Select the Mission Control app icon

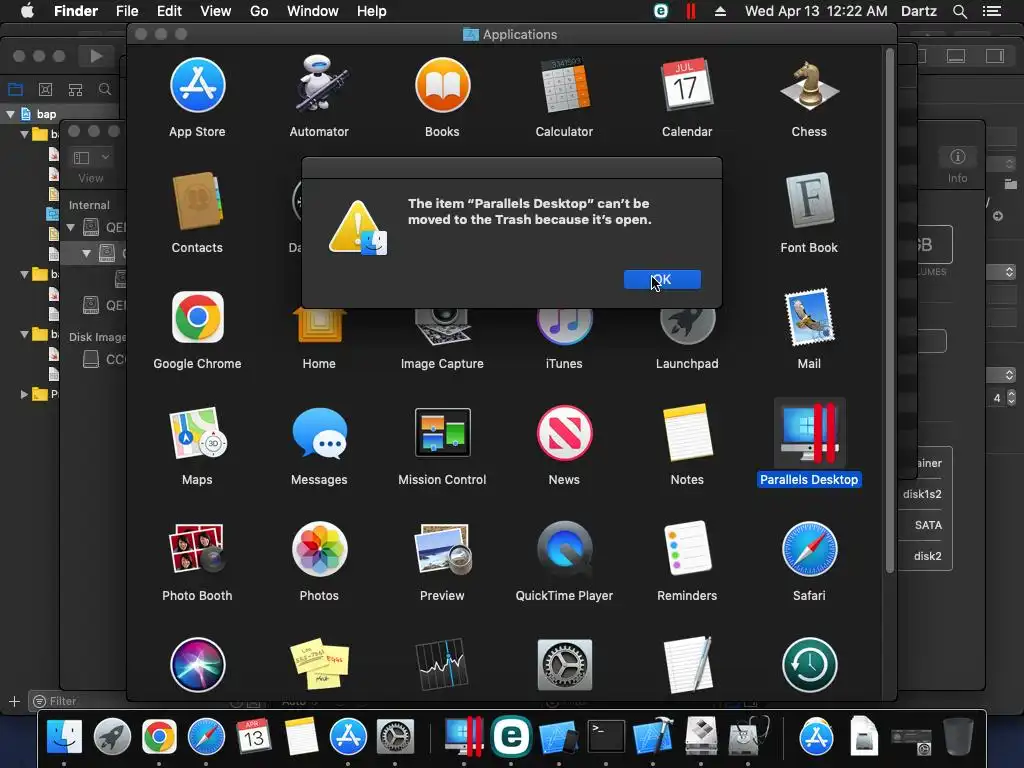pyautogui.click(x=442, y=432)
